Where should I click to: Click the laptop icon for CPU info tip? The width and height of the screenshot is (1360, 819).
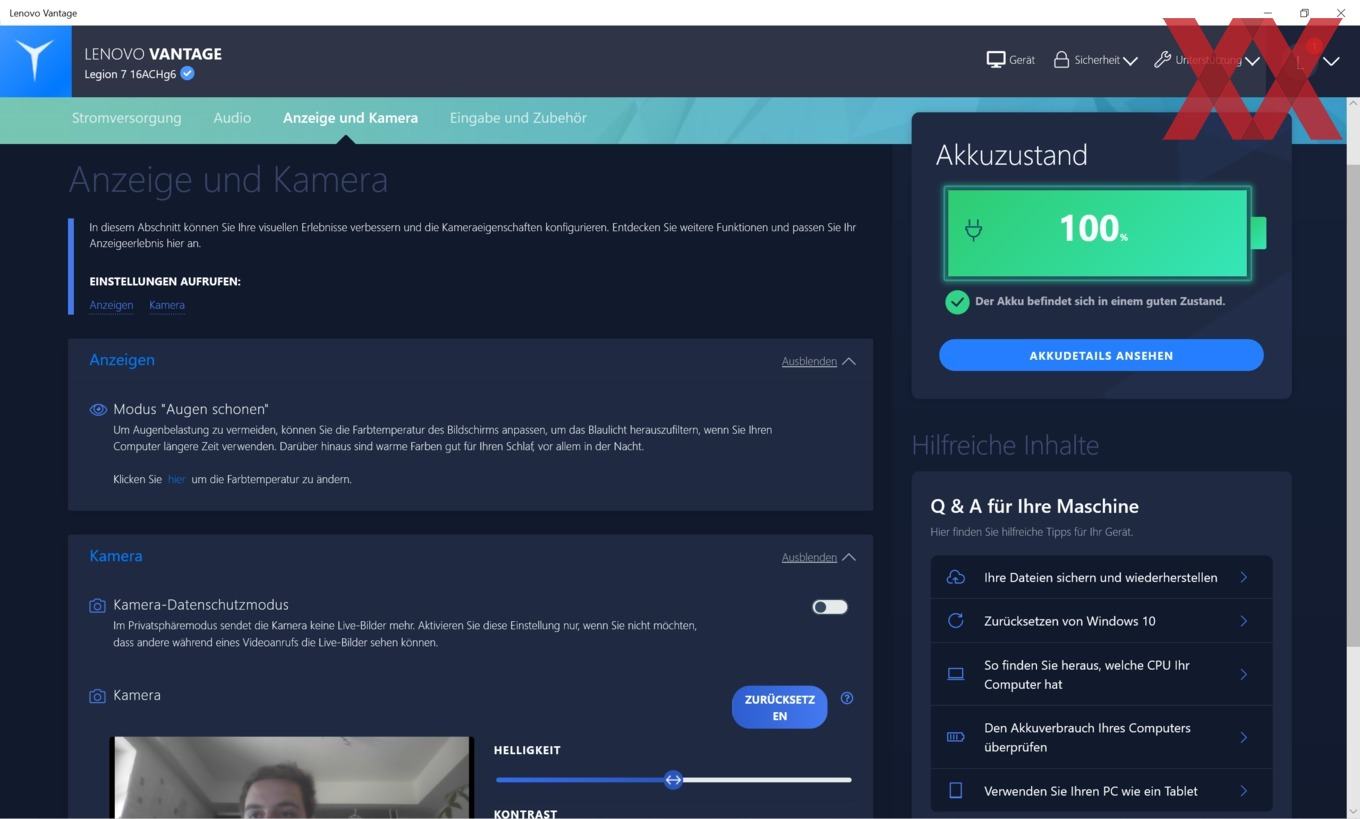(955, 674)
